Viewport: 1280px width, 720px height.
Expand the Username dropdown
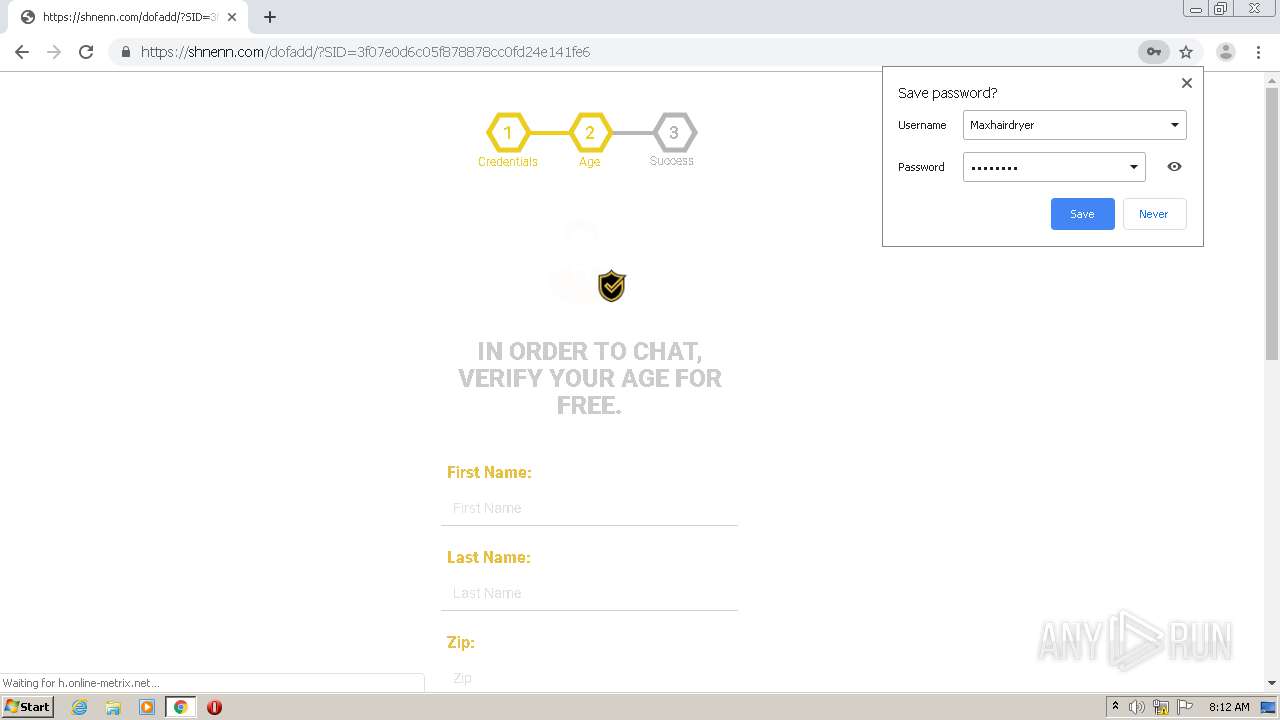[x=1175, y=125]
